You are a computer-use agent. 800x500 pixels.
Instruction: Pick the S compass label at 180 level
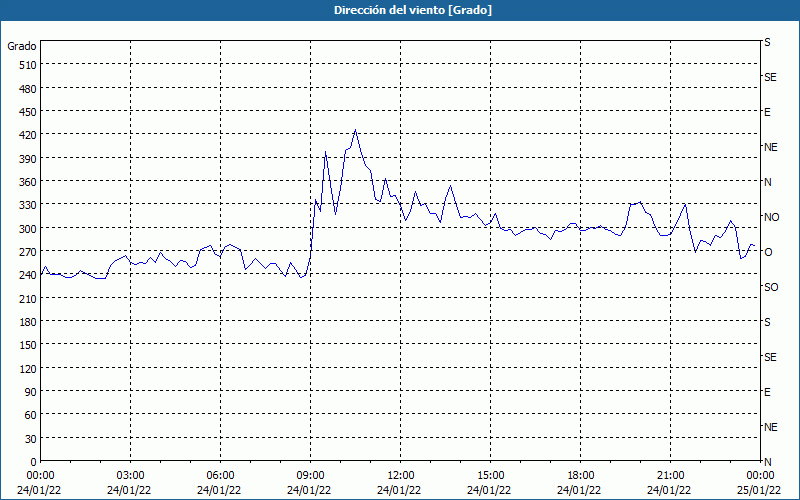point(767,322)
